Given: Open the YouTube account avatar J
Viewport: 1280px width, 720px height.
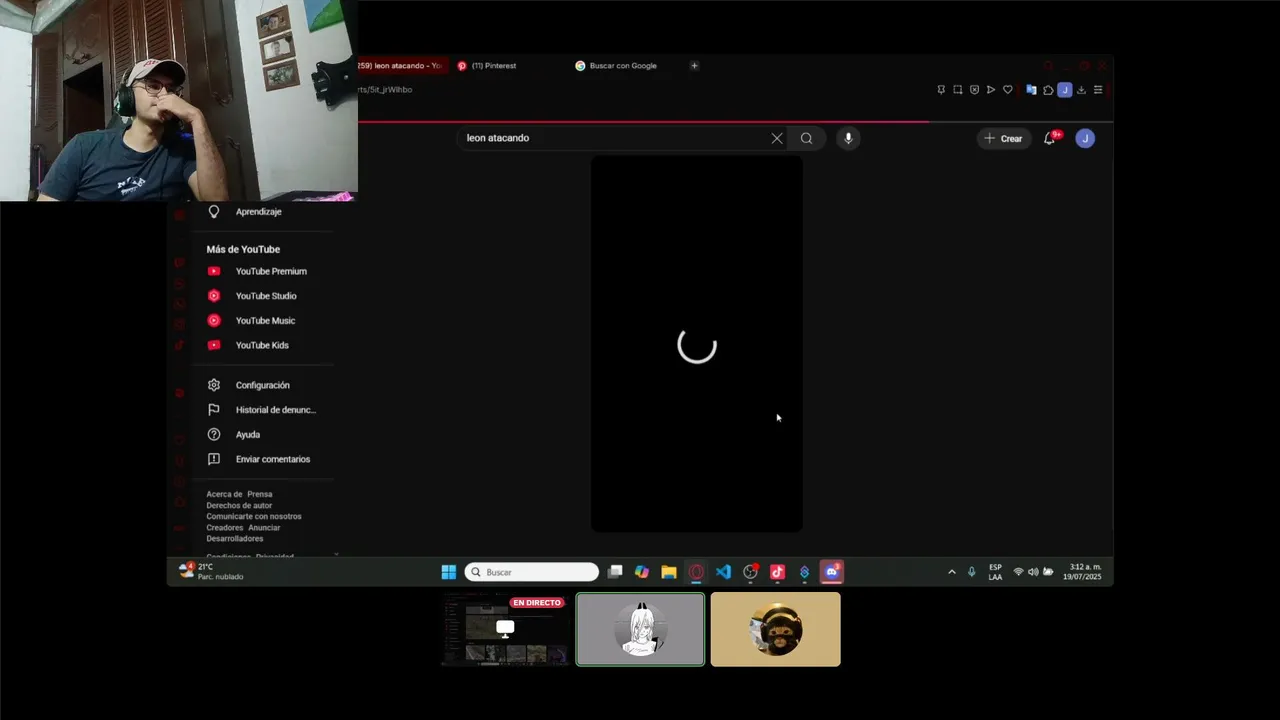Looking at the screenshot, I should coord(1085,138).
